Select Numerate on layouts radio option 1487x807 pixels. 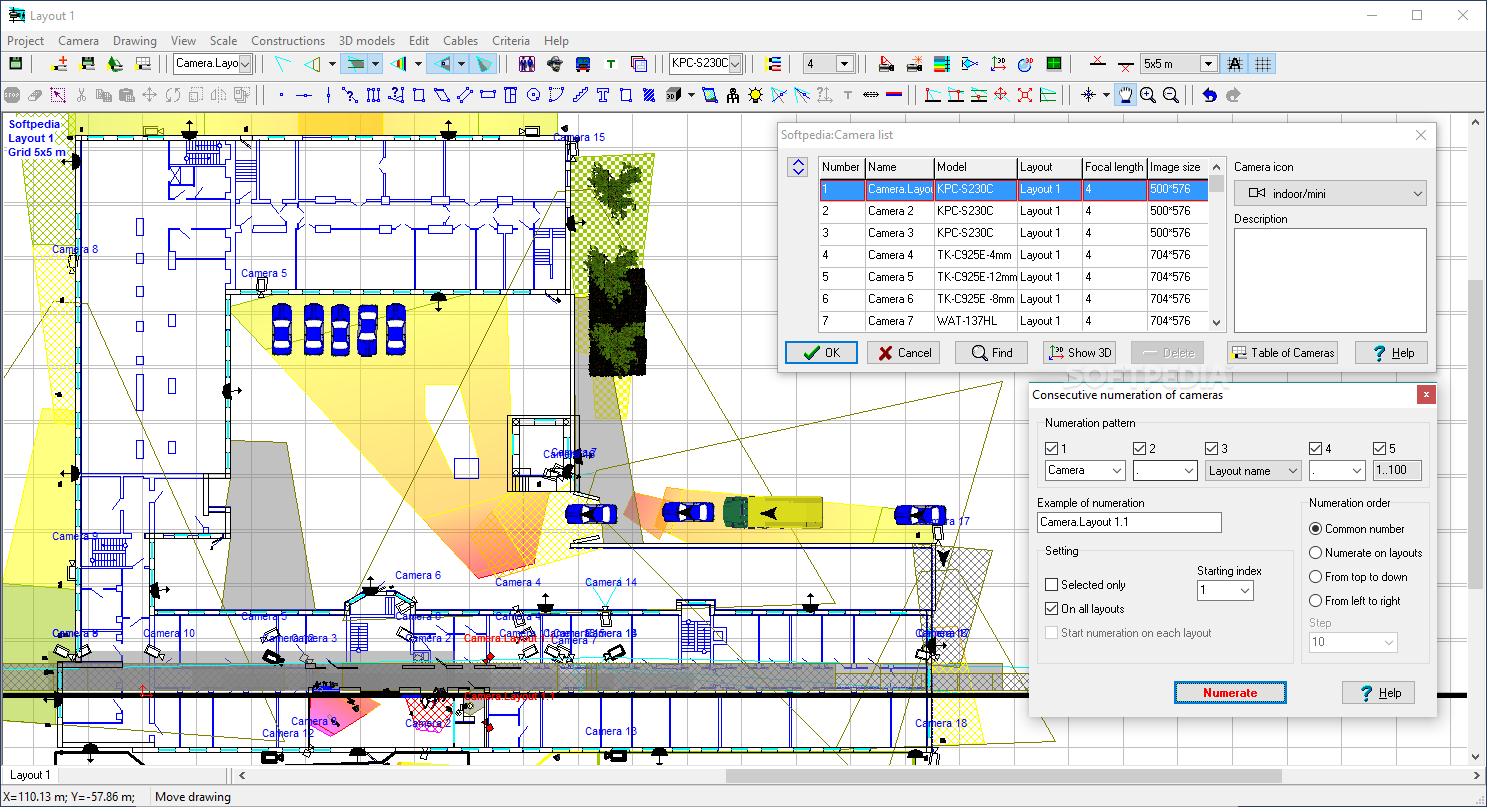pos(1316,553)
